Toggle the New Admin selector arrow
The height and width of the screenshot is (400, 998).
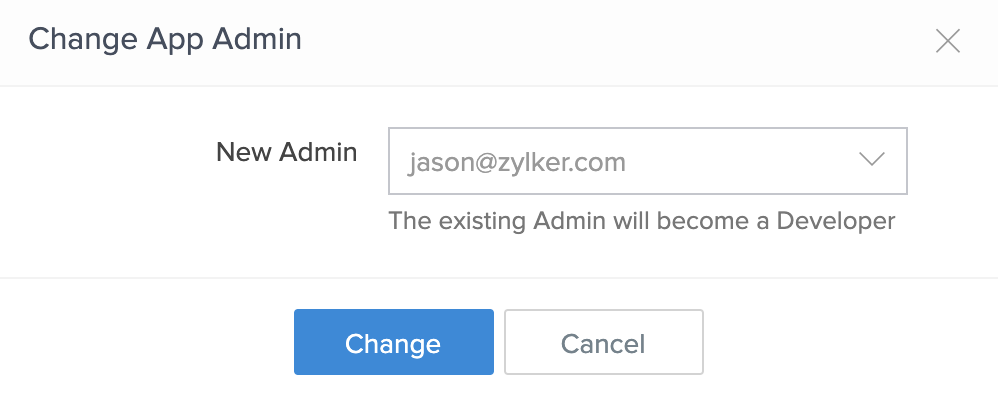872,160
